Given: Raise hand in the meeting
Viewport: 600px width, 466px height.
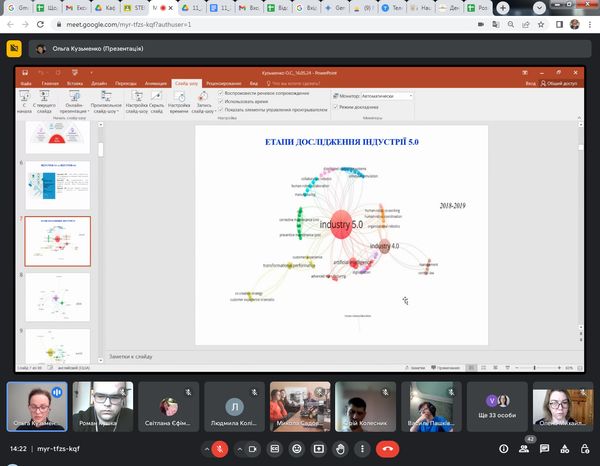Looking at the screenshot, I should (339, 449).
